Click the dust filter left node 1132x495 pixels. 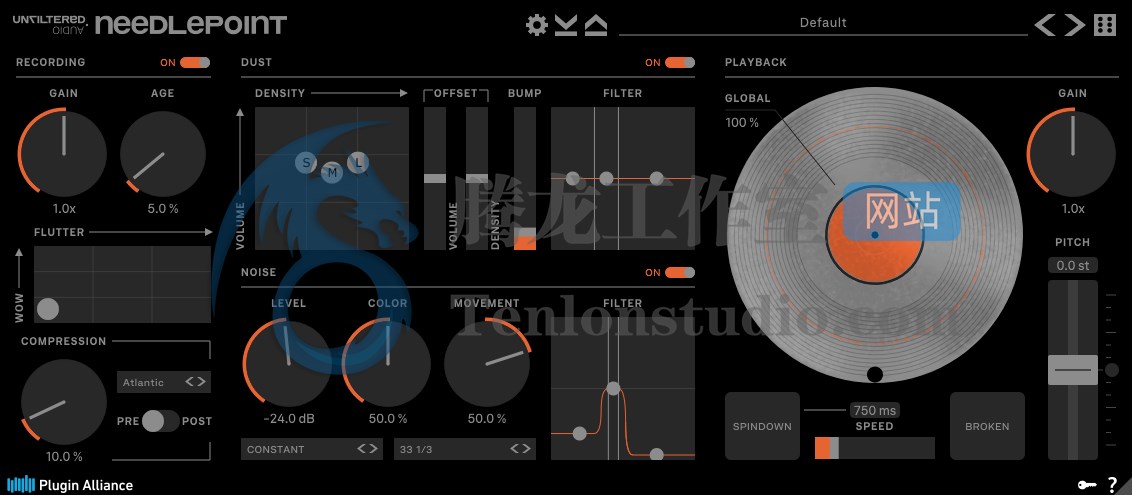point(572,178)
